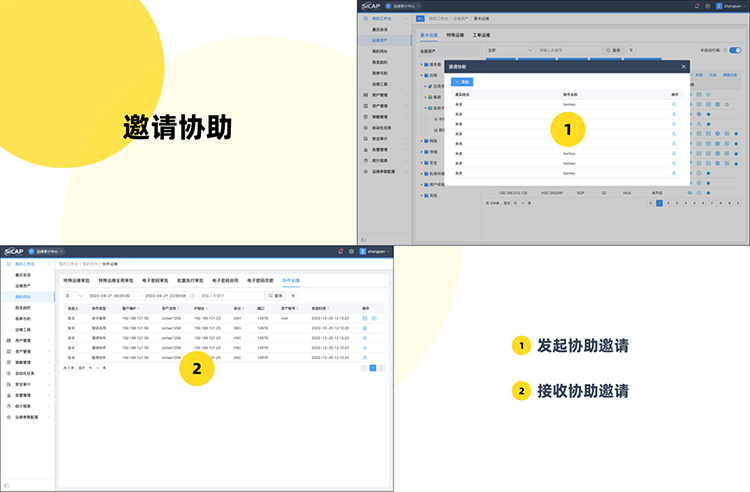The image size is (750, 492).
Task: Click the blue 添加 button in the dialog
Action: pyautogui.click(x=464, y=80)
